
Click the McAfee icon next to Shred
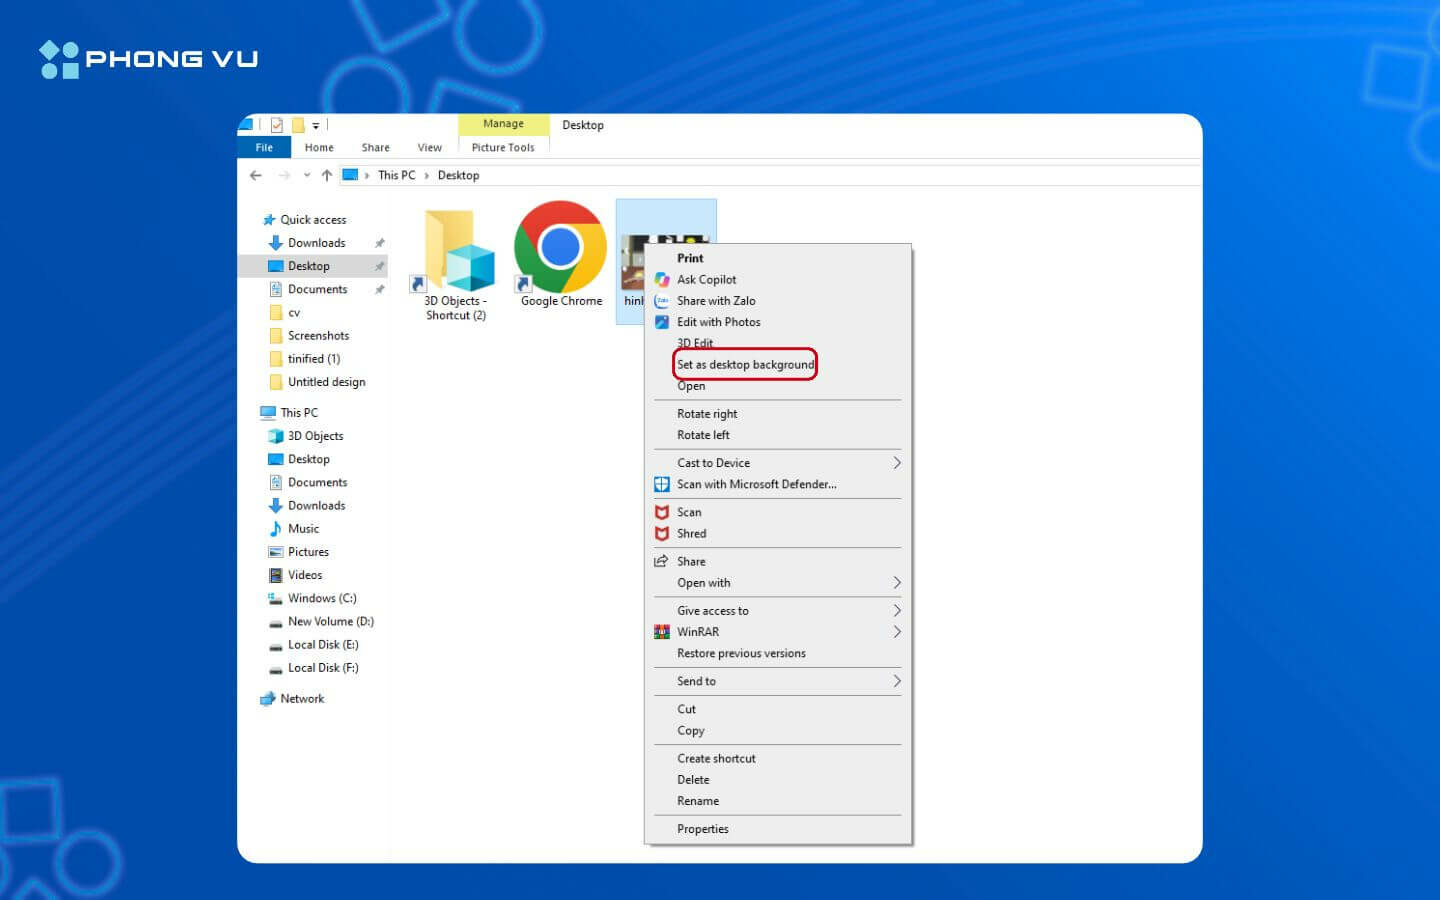(662, 534)
